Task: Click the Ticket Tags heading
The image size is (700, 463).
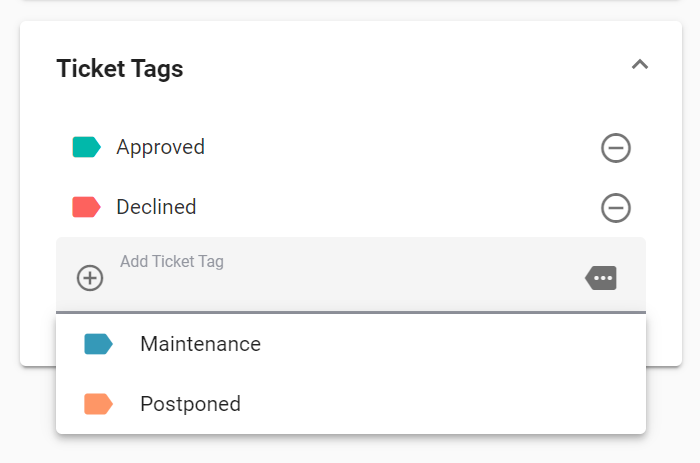Action: 120,69
